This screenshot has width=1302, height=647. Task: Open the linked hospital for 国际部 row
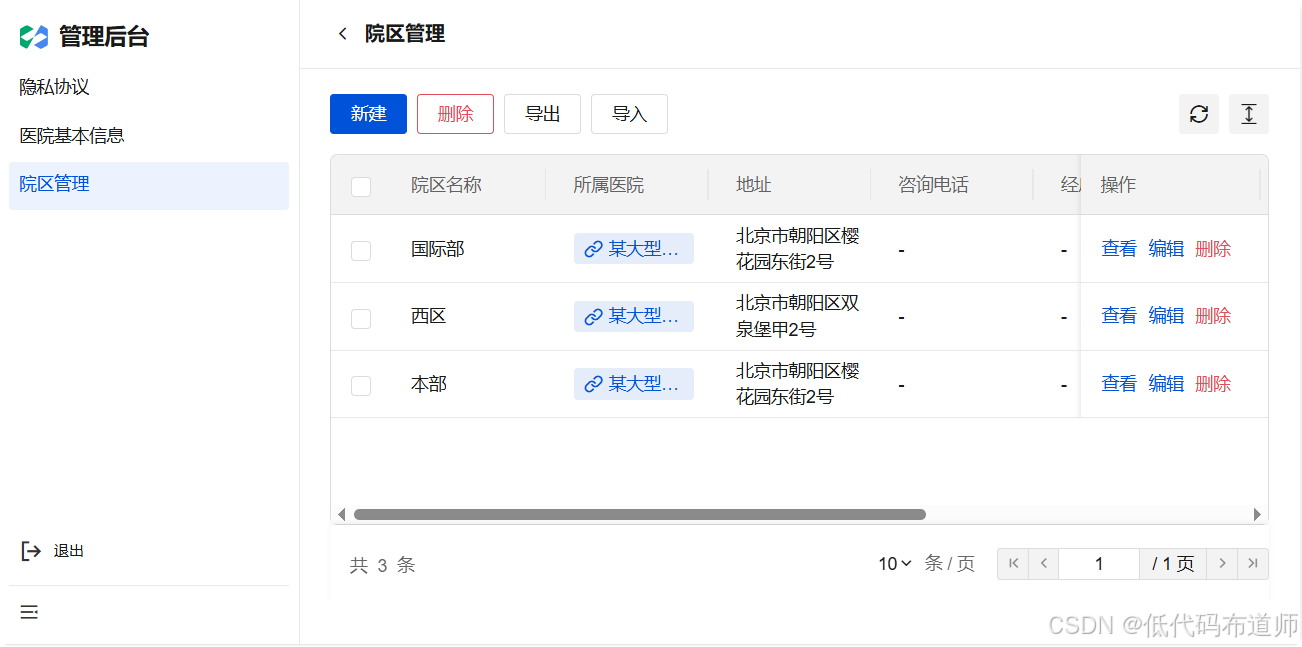coord(633,248)
